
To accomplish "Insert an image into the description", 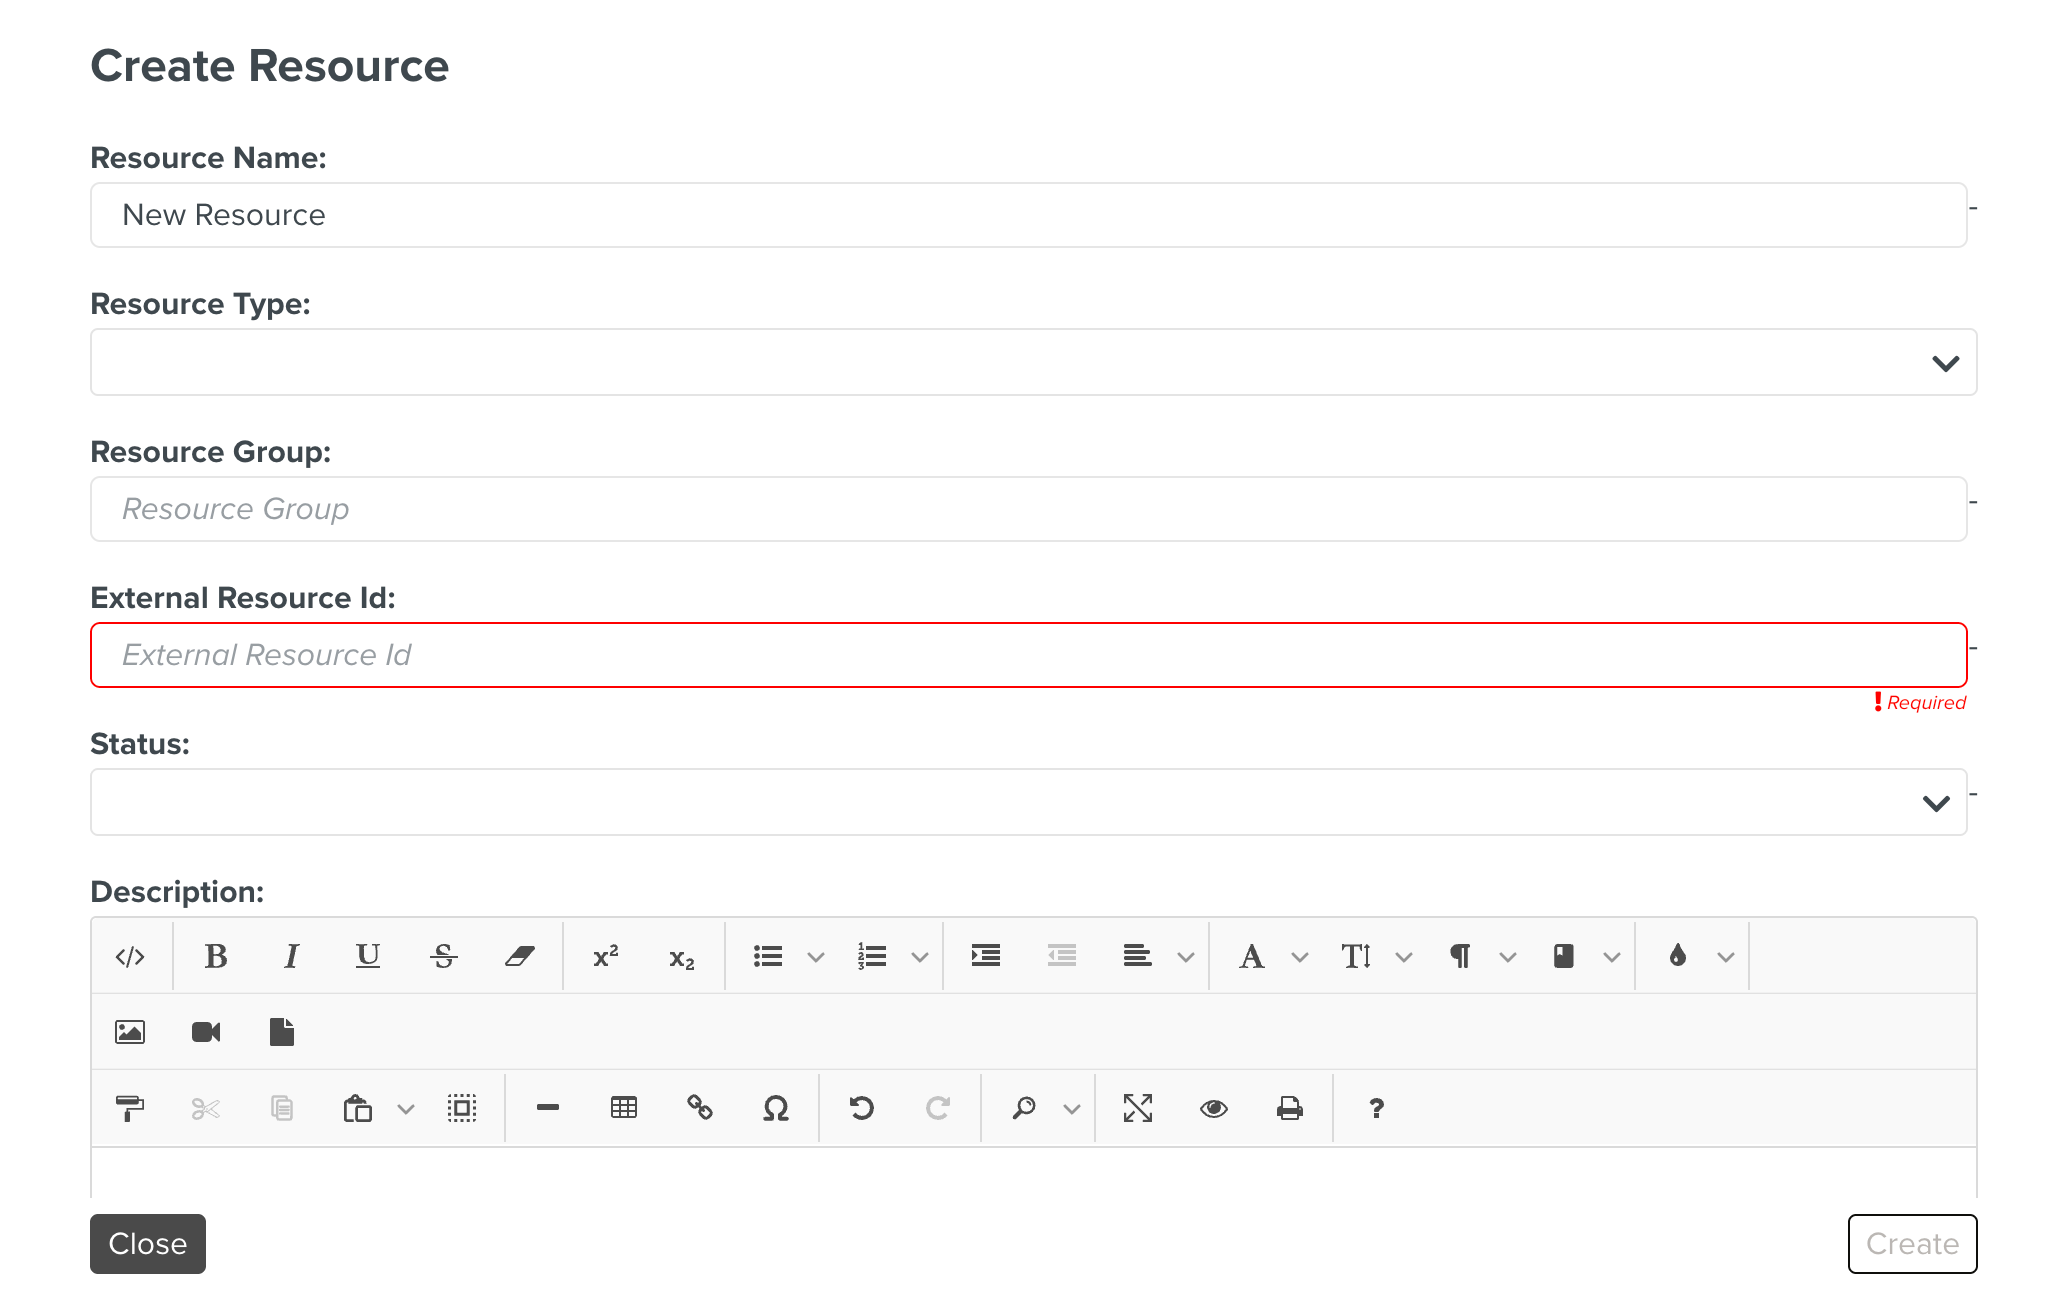I will (130, 1032).
